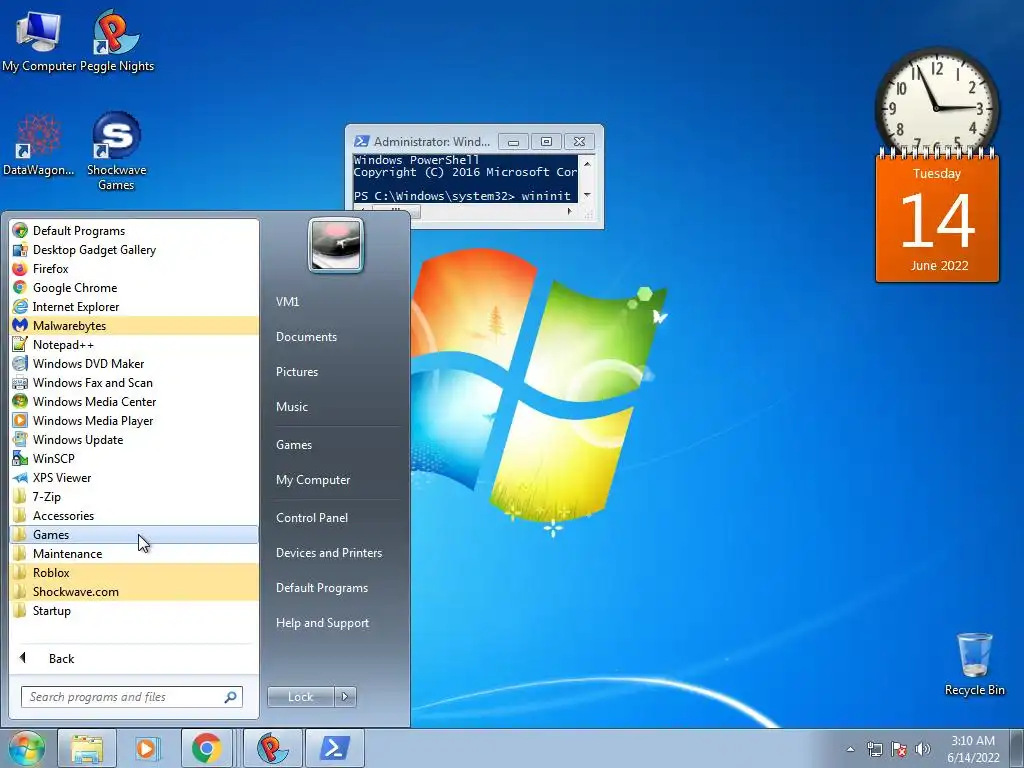Click the network tray icon
This screenshot has height=768, width=1024.
[874, 749]
